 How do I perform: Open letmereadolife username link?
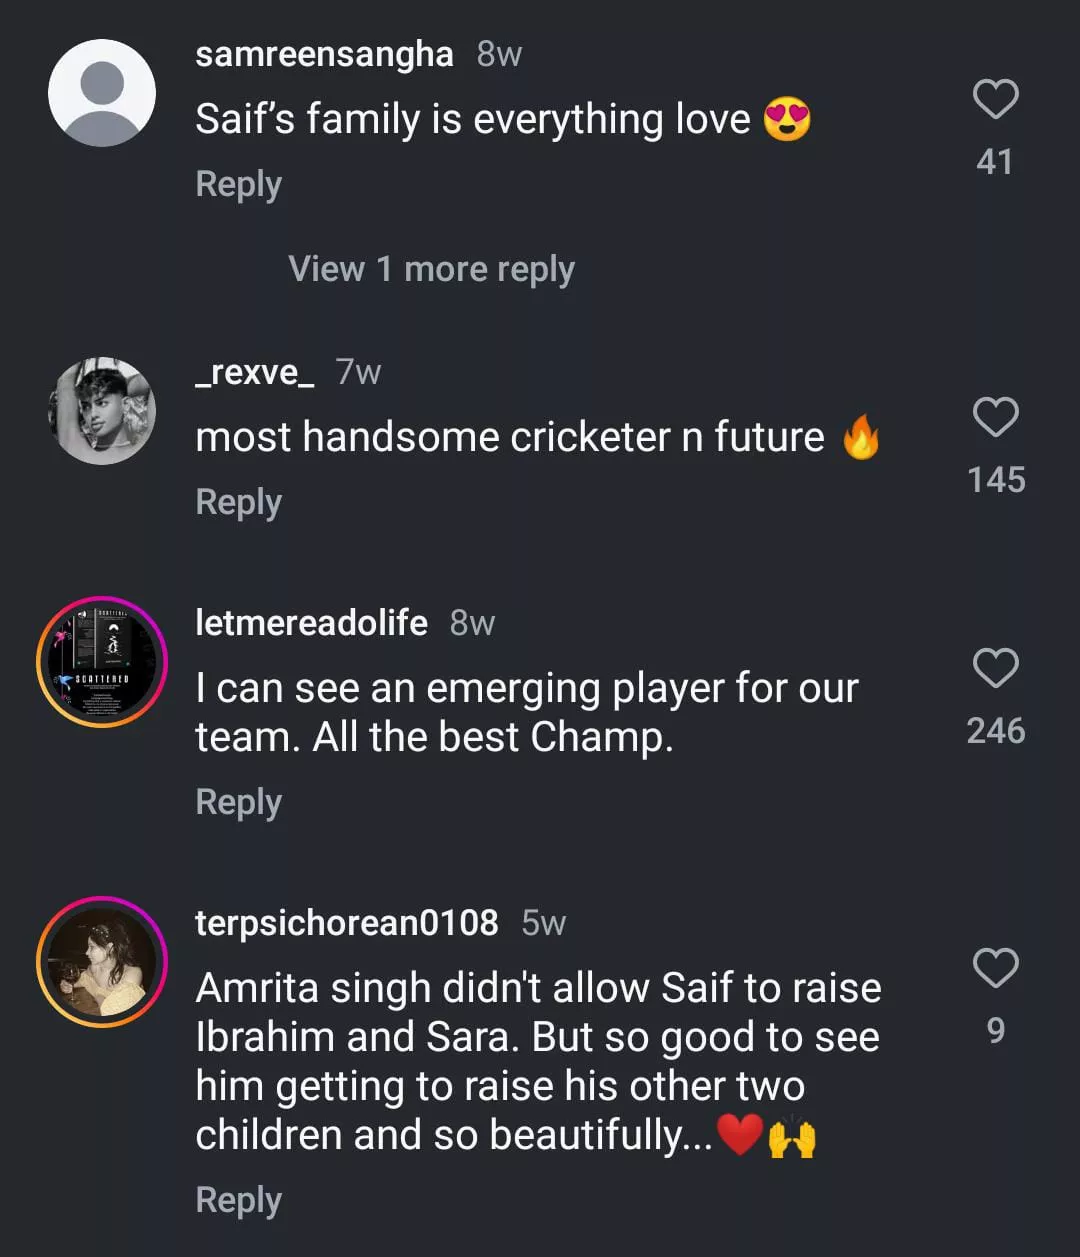pyautogui.click(x=311, y=623)
